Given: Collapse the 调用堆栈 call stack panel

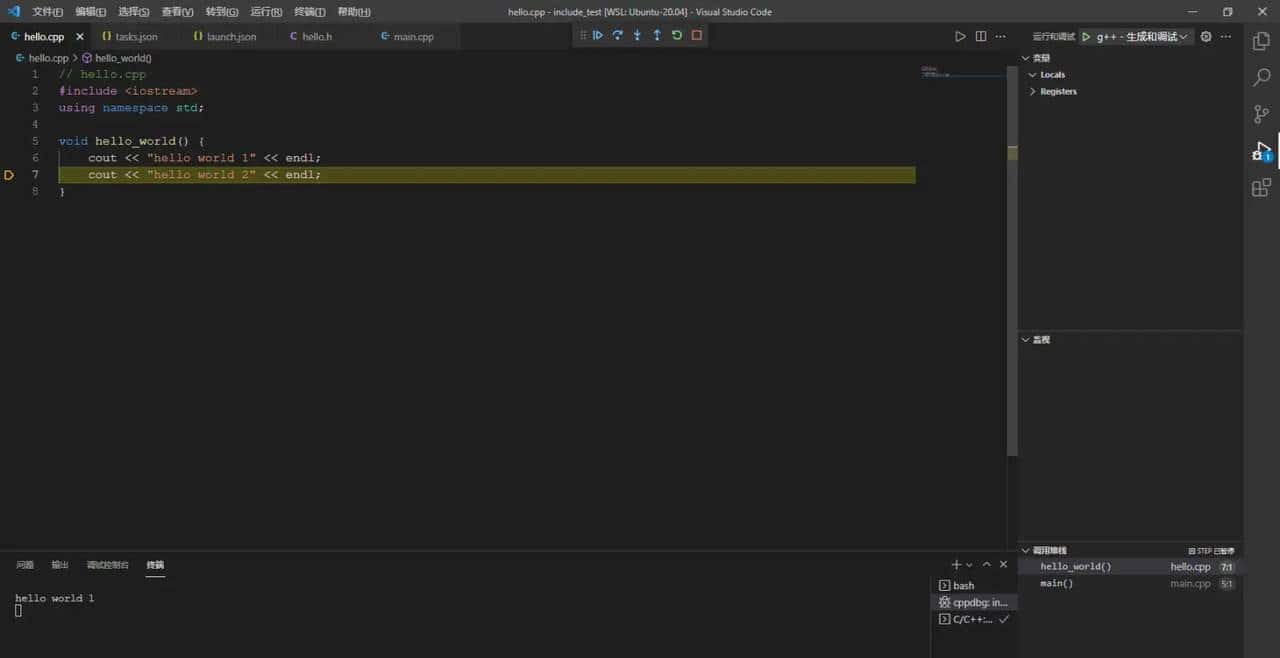Looking at the screenshot, I should coord(1025,550).
